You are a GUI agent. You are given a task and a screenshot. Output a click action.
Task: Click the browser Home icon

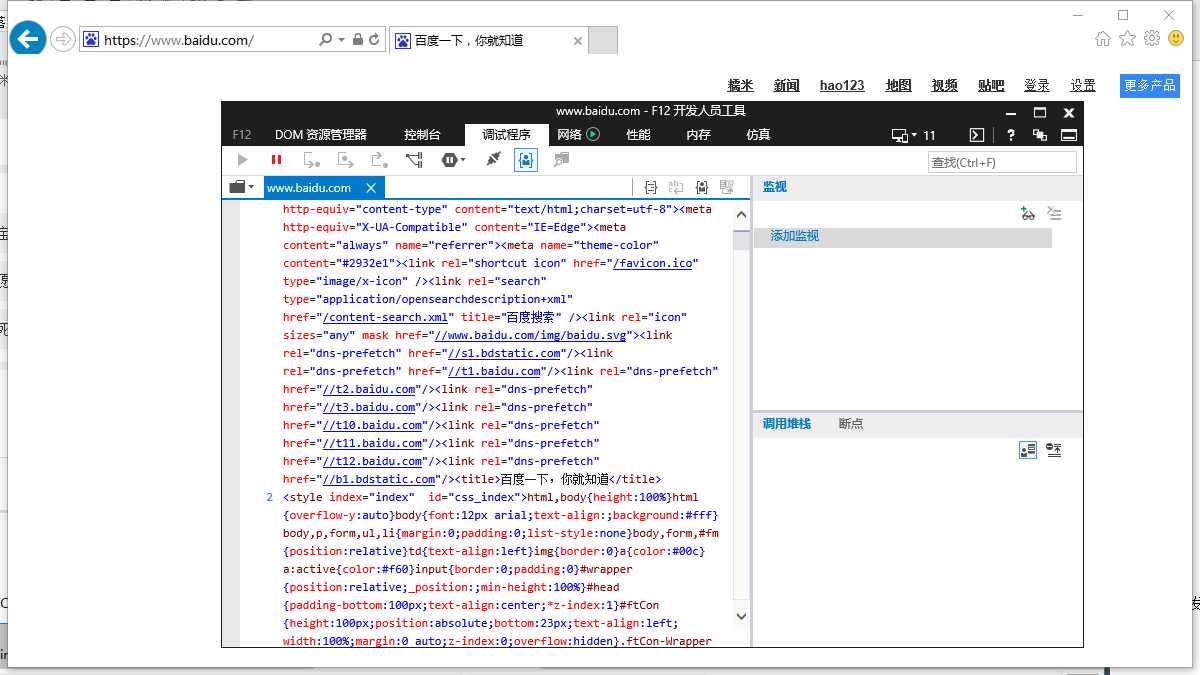[x=1103, y=38]
